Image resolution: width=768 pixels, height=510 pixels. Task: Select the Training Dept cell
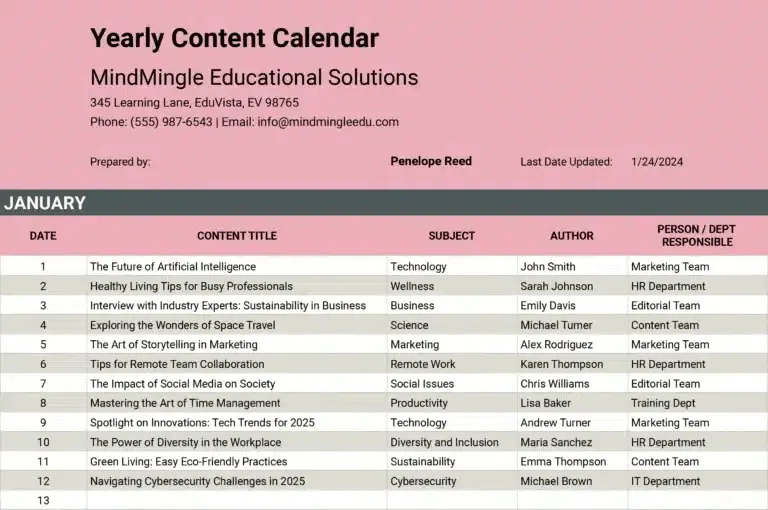[698, 403]
